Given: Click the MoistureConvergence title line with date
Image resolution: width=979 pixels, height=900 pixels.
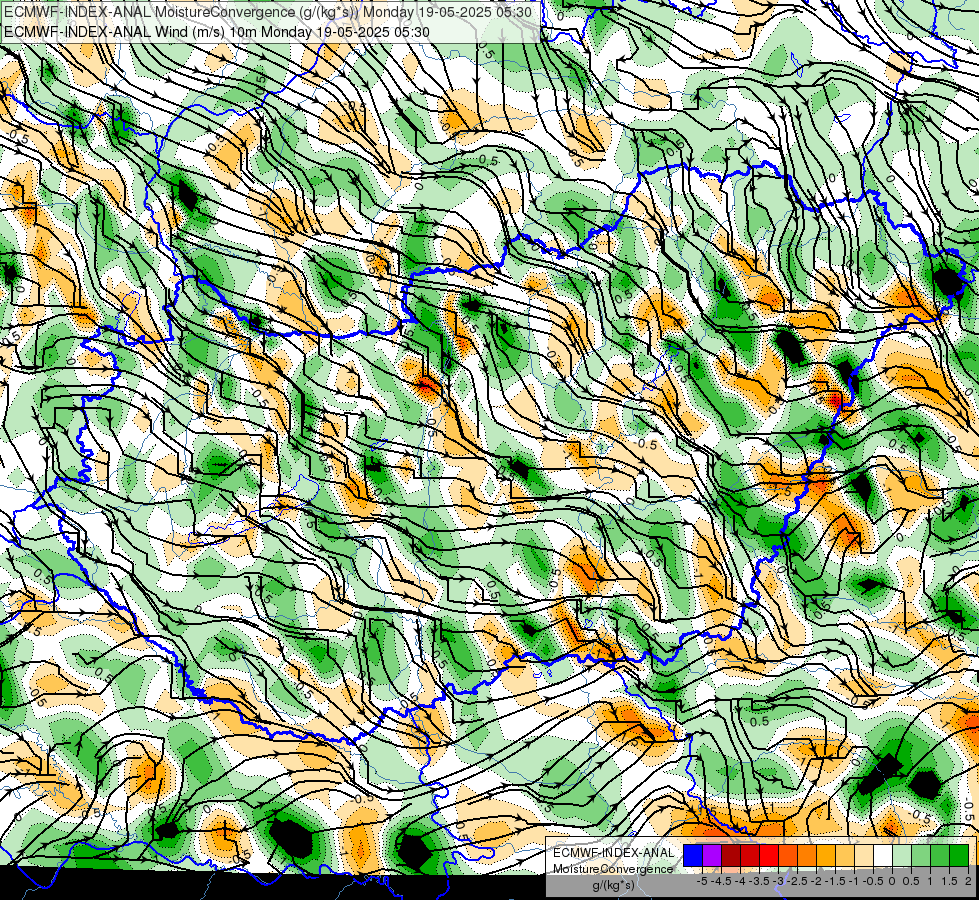Looking at the screenshot, I should point(267,12).
